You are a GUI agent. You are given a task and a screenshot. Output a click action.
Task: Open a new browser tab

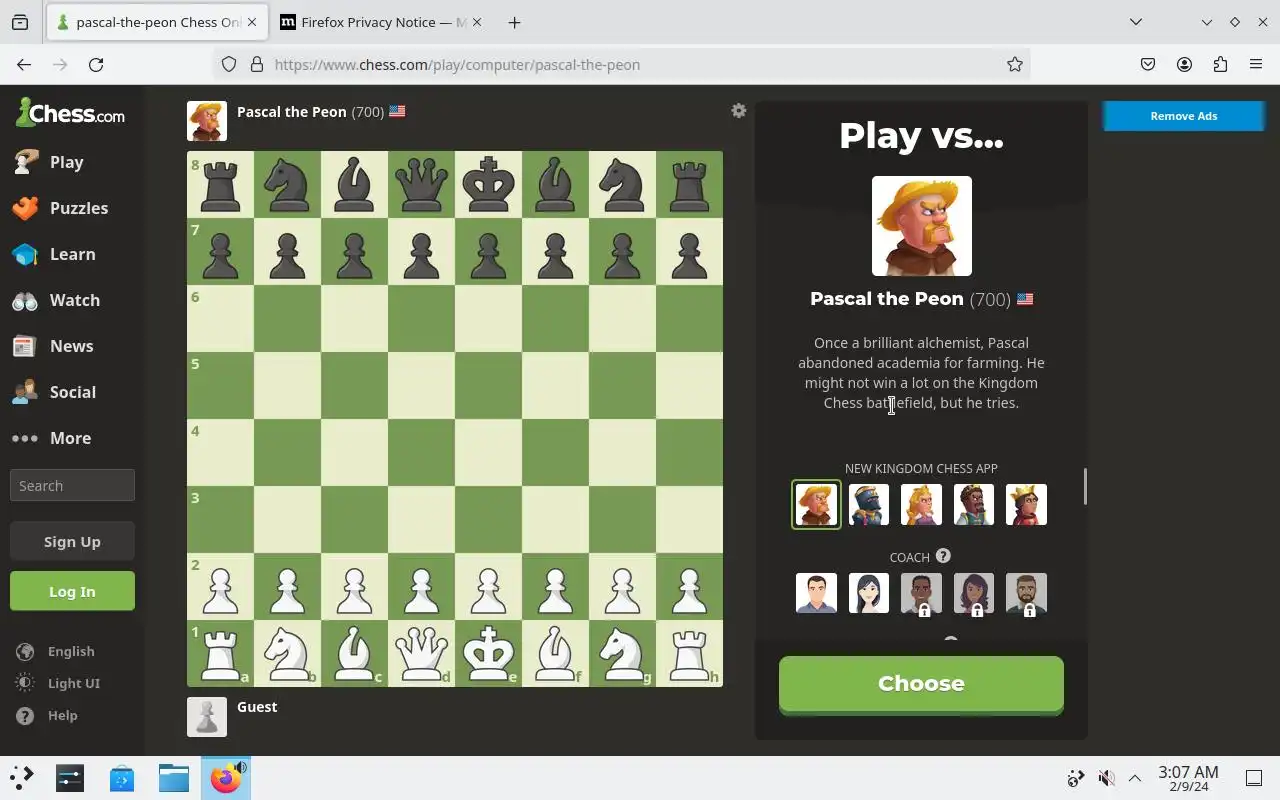click(514, 22)
